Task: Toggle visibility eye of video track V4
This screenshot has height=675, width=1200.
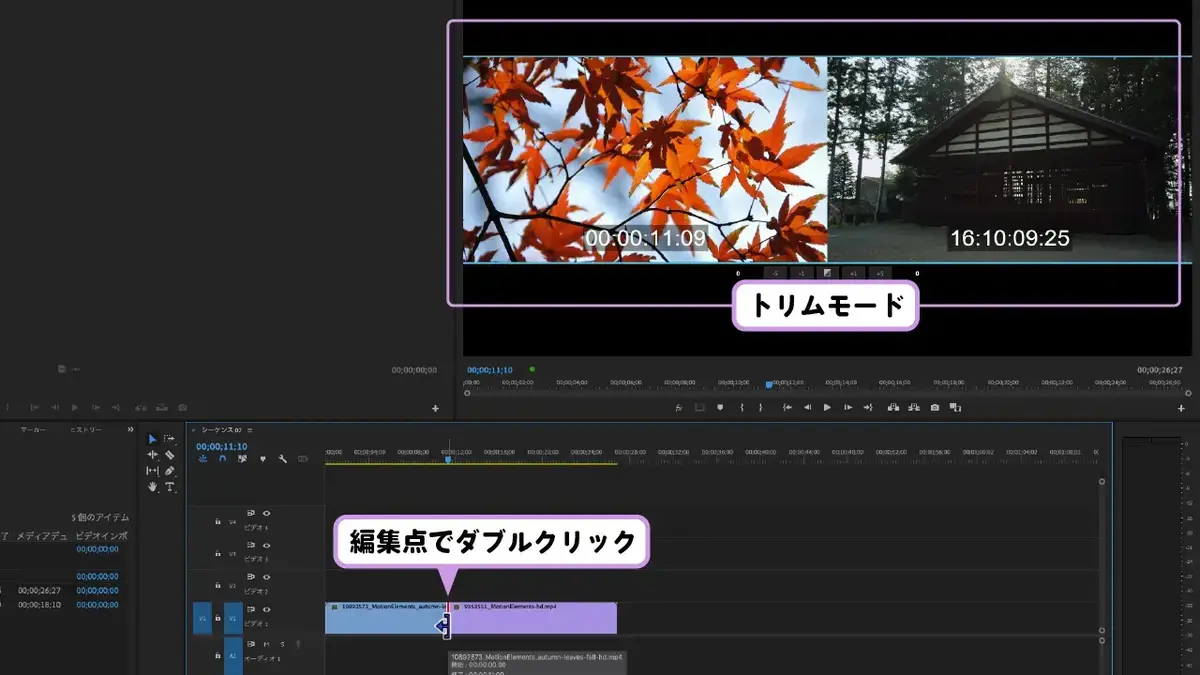Action: pos(267,513)
